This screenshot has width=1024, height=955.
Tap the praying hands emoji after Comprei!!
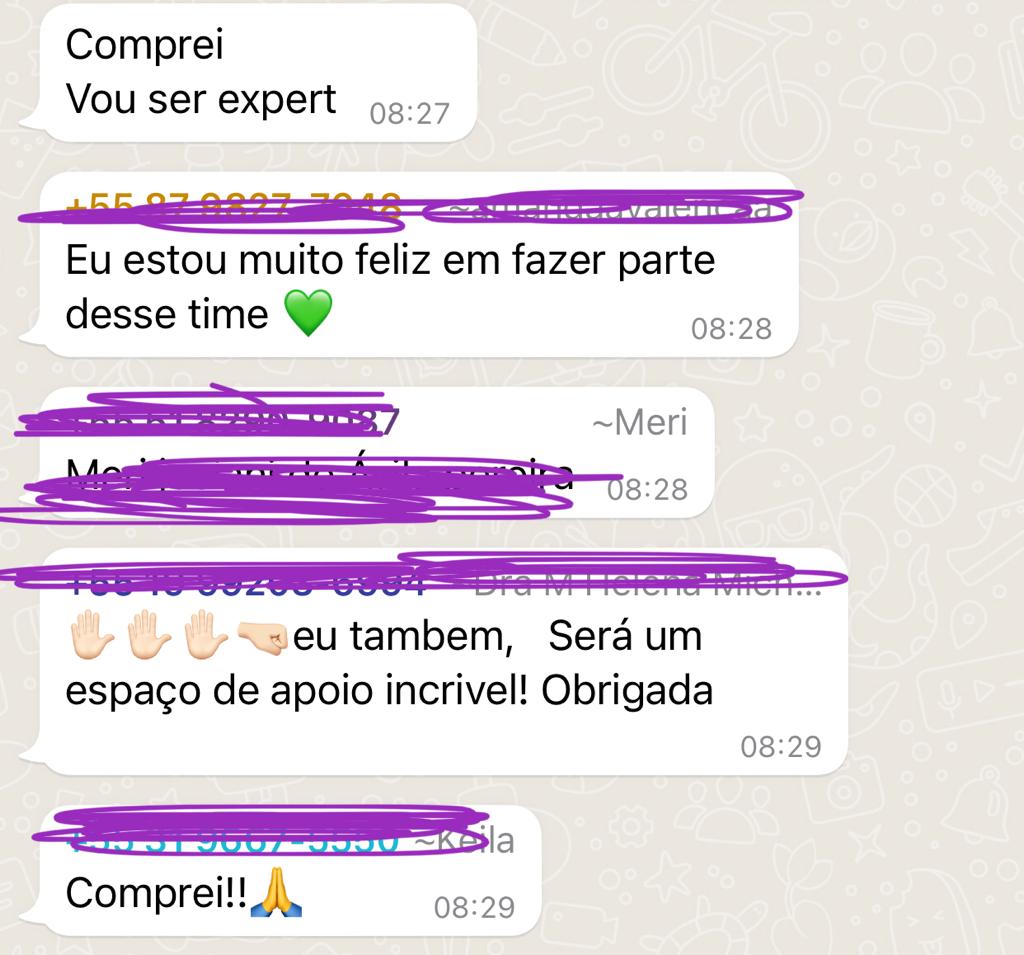coord(277,891)
